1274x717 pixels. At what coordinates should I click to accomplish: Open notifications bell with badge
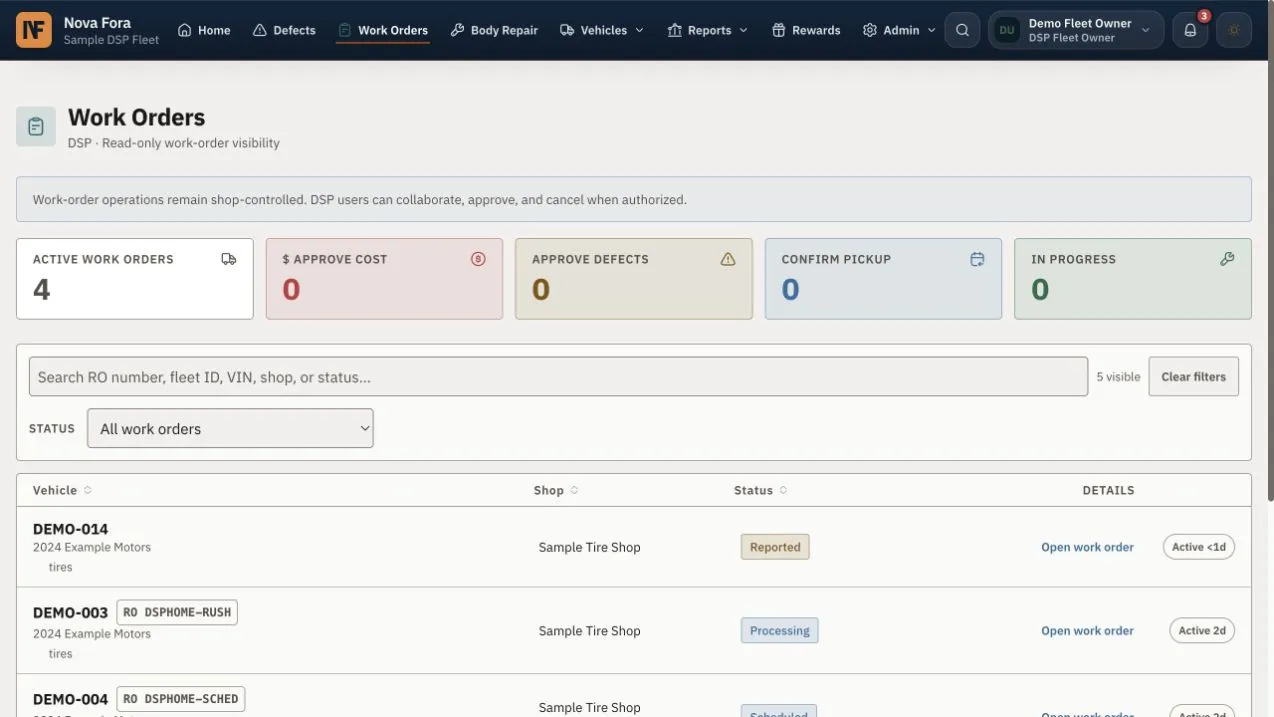[1190, 30]
